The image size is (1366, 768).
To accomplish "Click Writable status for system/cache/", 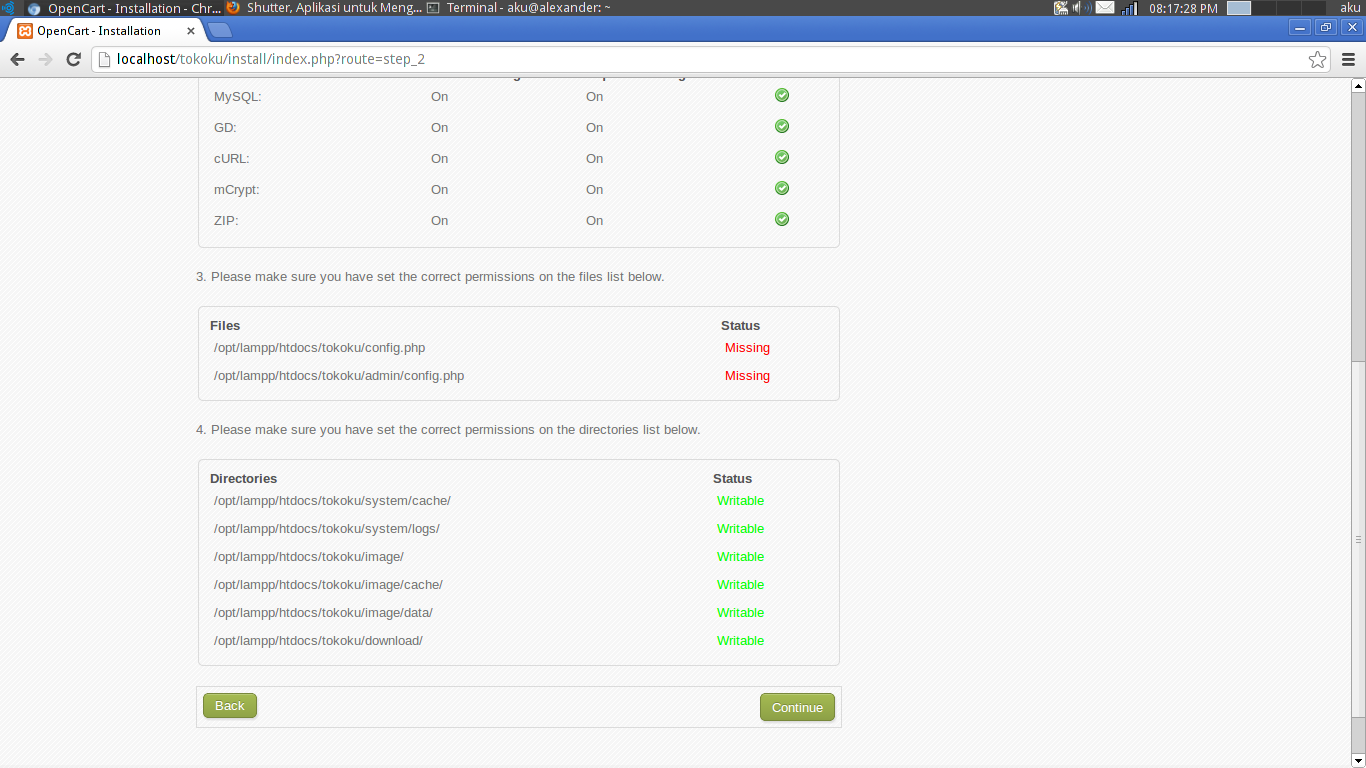I will tap(740, 501).
